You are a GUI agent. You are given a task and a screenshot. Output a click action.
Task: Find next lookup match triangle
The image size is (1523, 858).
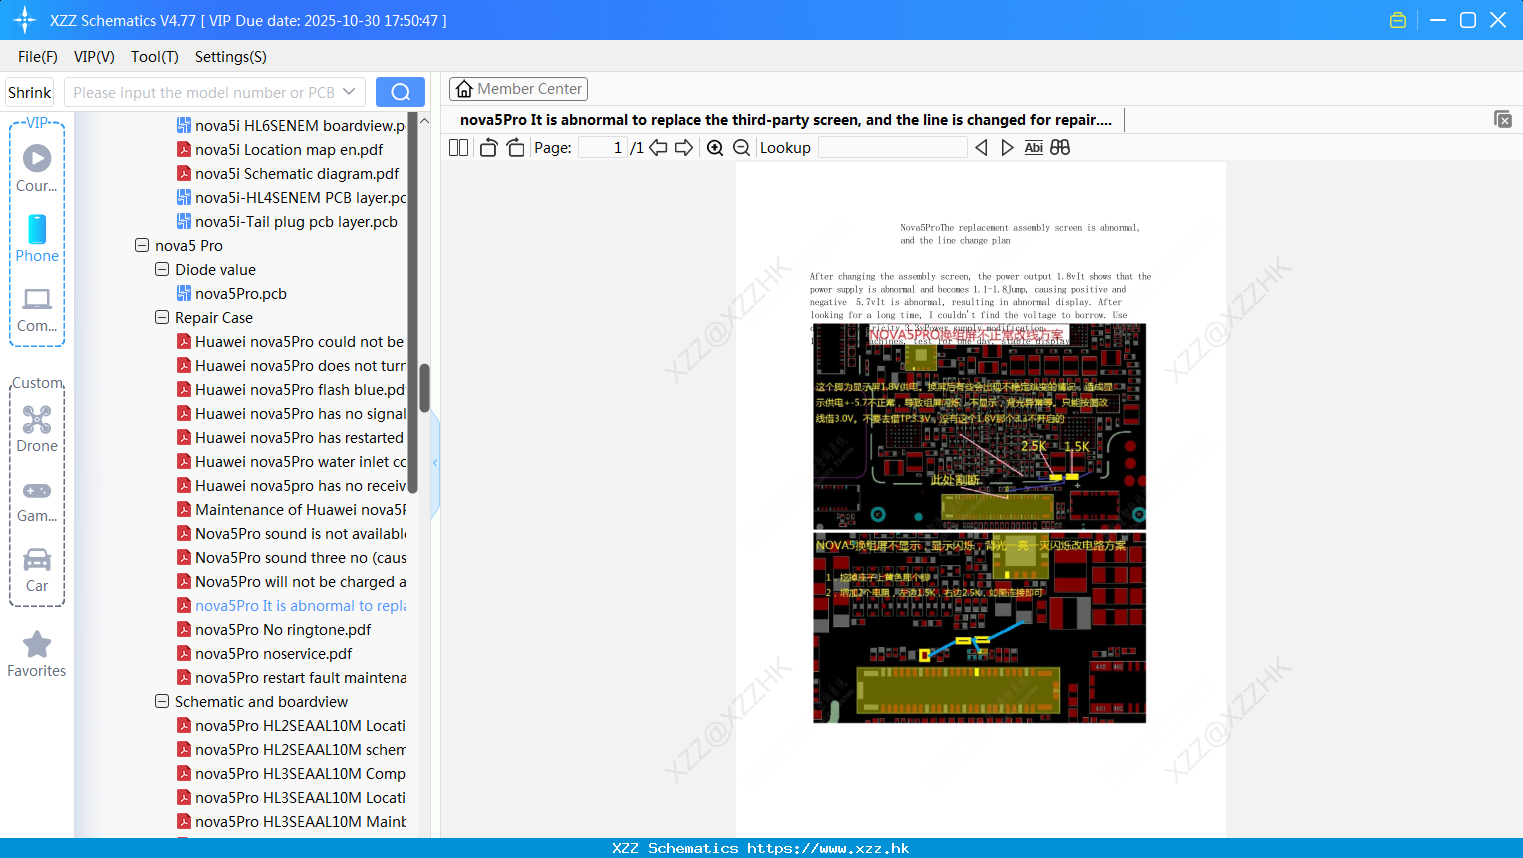(x=1007, y=148)
